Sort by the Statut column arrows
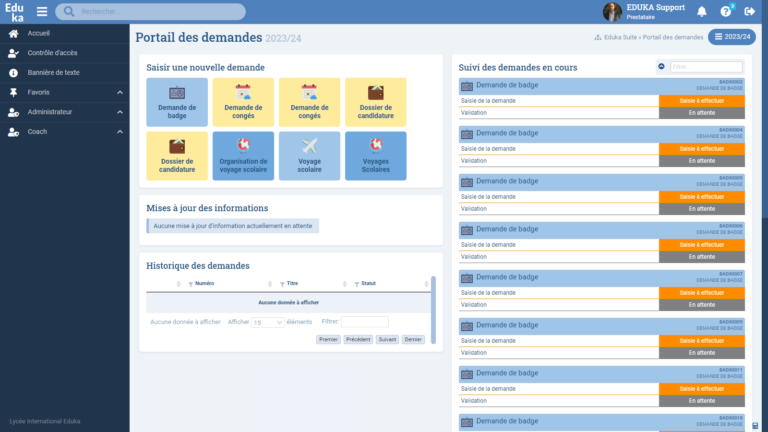Image resolution: width=768 pixels, height=432 pixels. 426,284
